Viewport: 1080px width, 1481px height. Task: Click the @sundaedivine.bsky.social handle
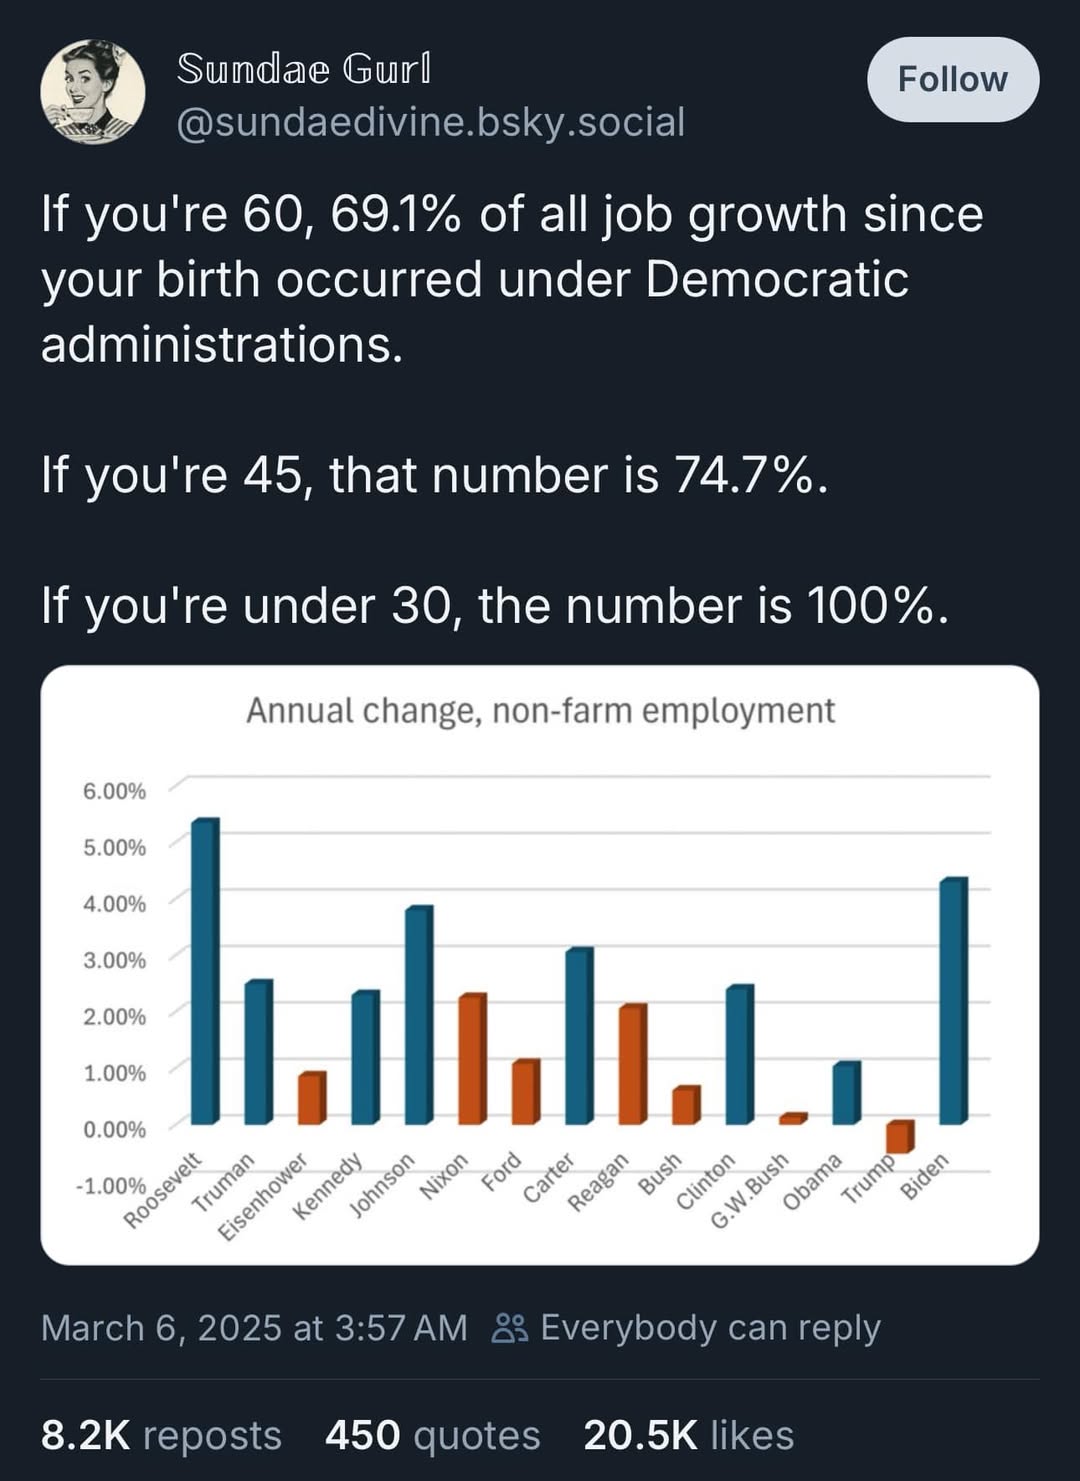coord(430,122)
